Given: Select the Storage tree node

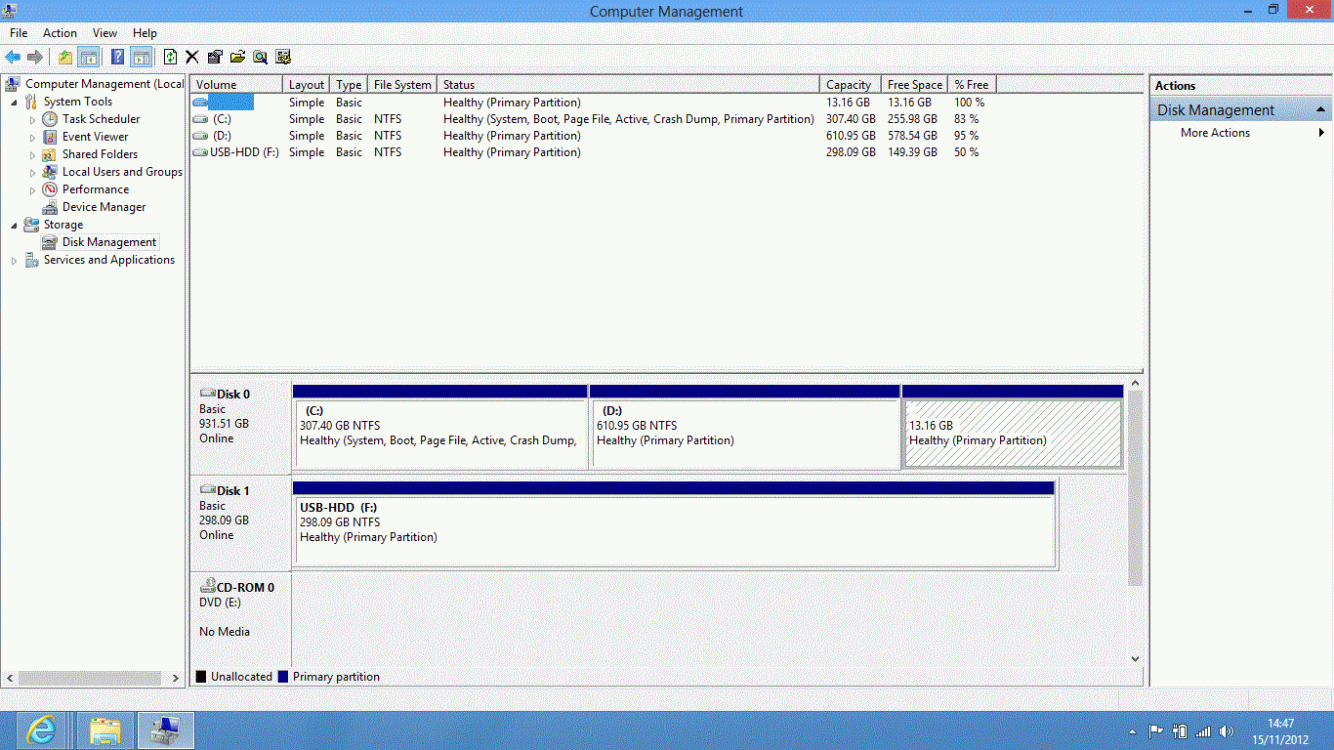Looking at the screenshot, I should [63, 225].
